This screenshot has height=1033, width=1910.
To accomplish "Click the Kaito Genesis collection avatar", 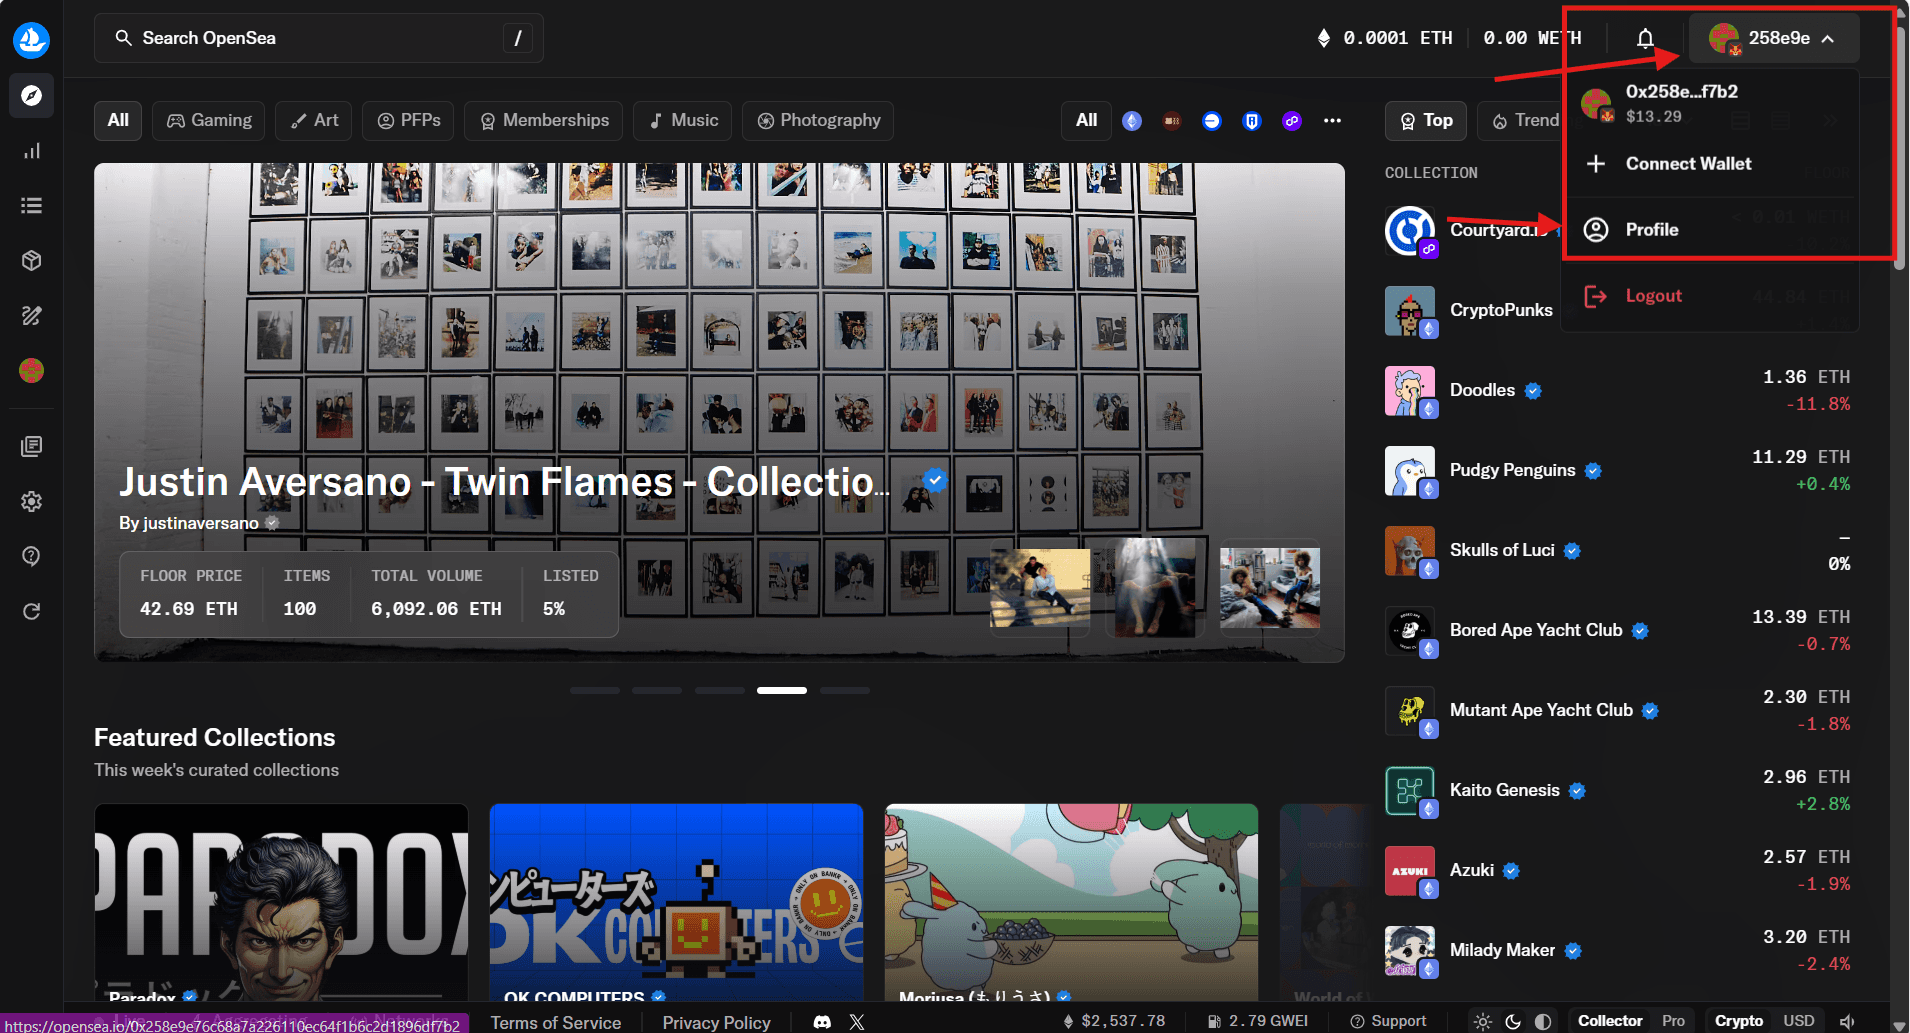I will coord(1410,791).
